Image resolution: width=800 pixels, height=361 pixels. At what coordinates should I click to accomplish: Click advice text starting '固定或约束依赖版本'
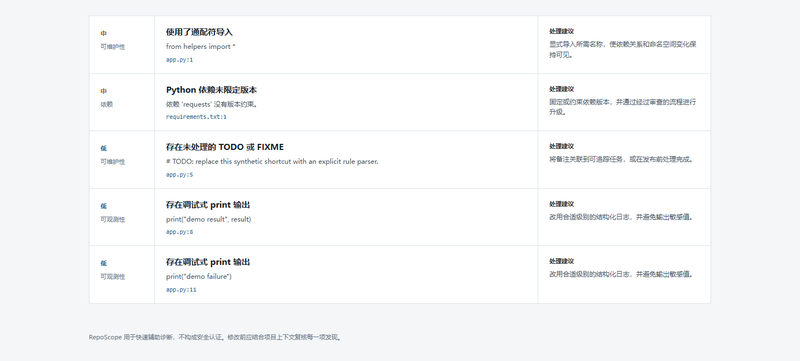click(x=623, y=107)
